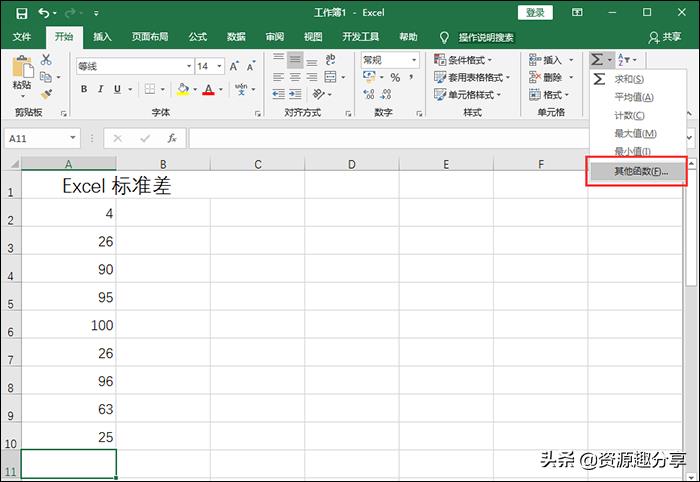Click the Cut scissors icon
This screenshot has height=482, width=700.
(46, 60)
